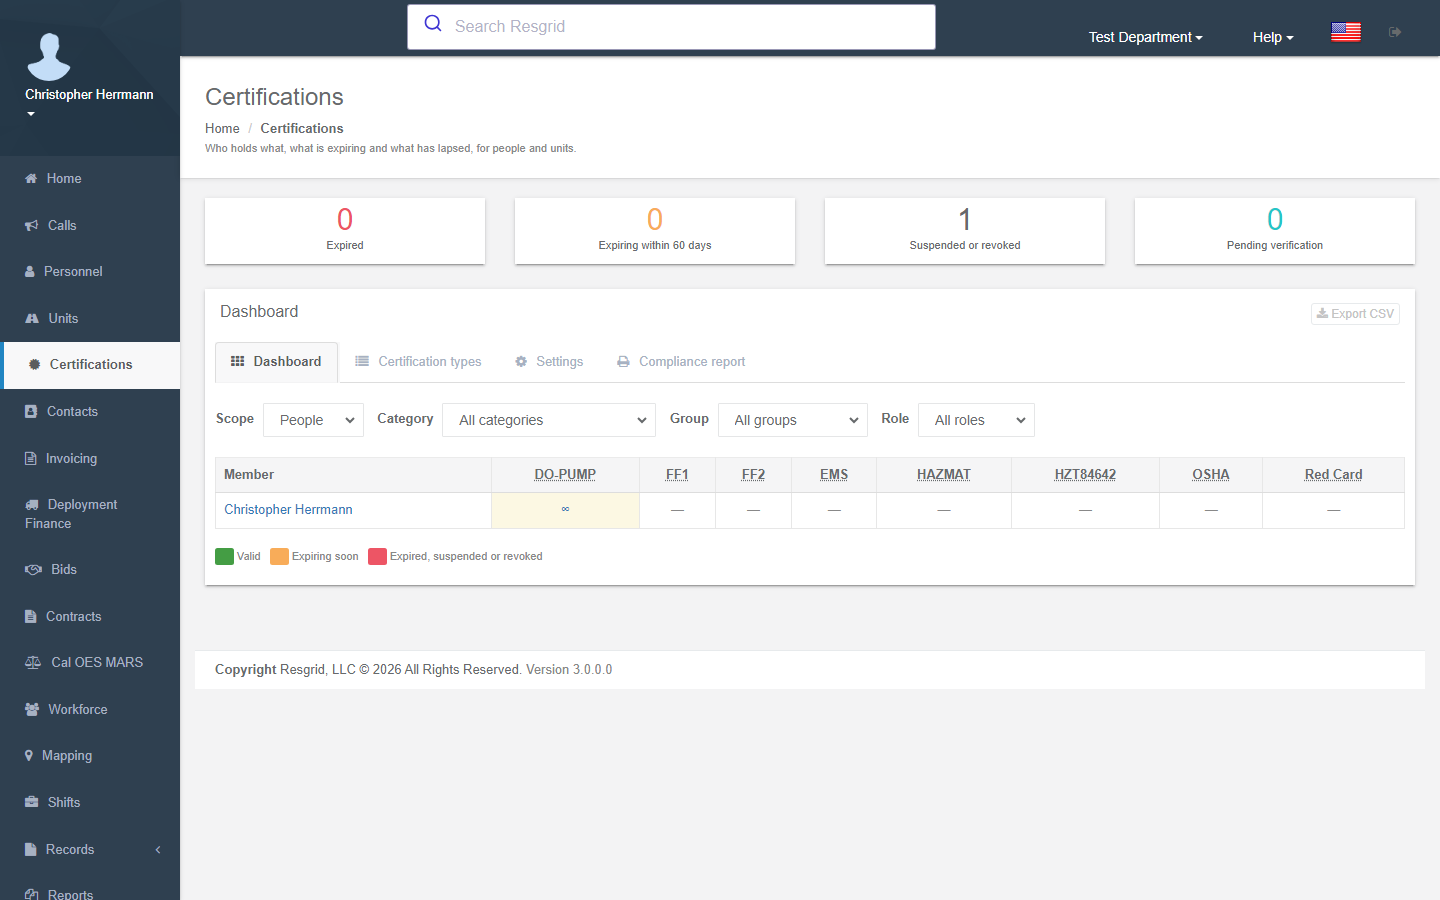Screen dimensions: 1440x900
Task: Open Deployment Finance sidebar item
Action: [x=90, y=514]
